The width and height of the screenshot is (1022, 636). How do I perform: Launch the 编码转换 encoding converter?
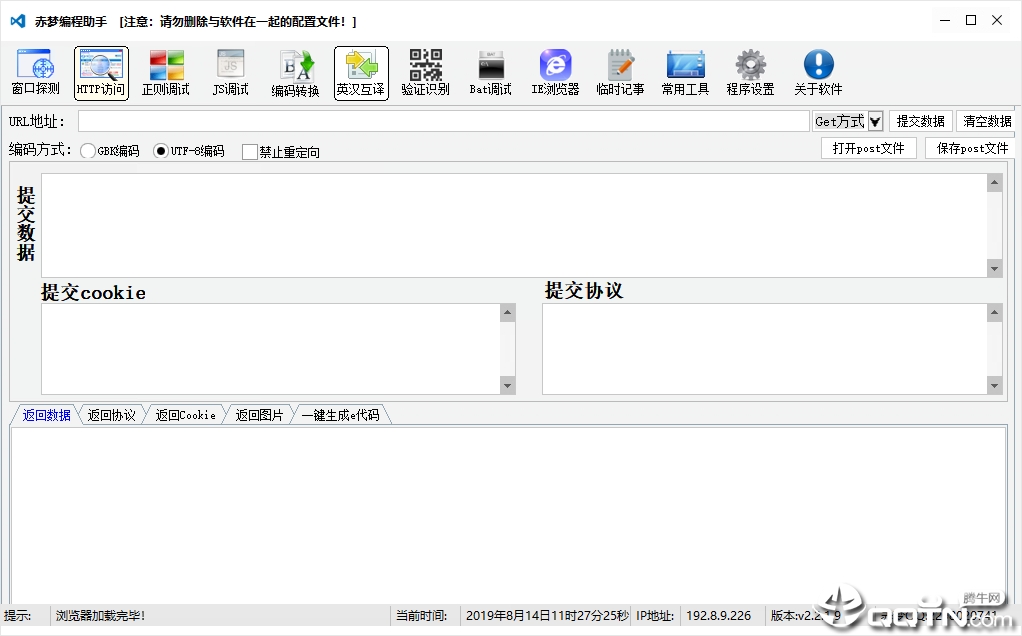pyautogui.click(x=296, y=72)
